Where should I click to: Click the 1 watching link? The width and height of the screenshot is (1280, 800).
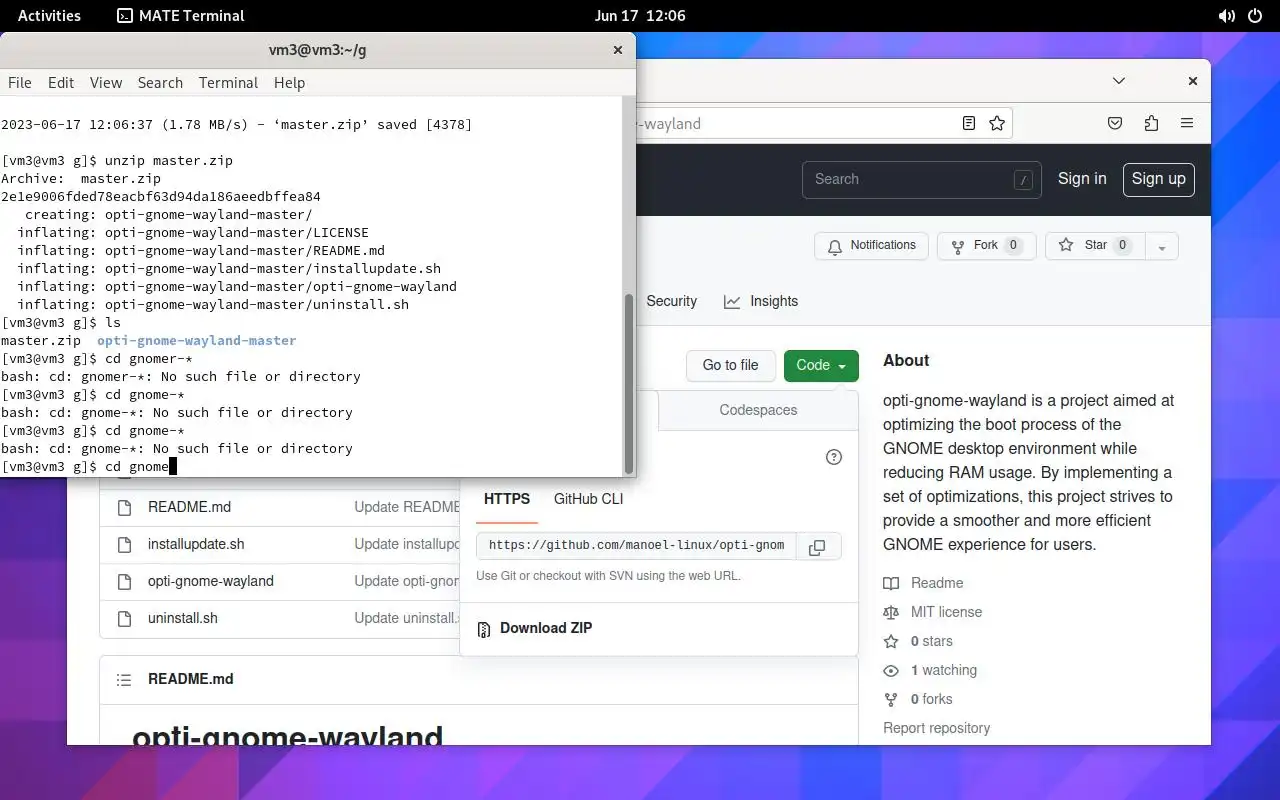930,670
